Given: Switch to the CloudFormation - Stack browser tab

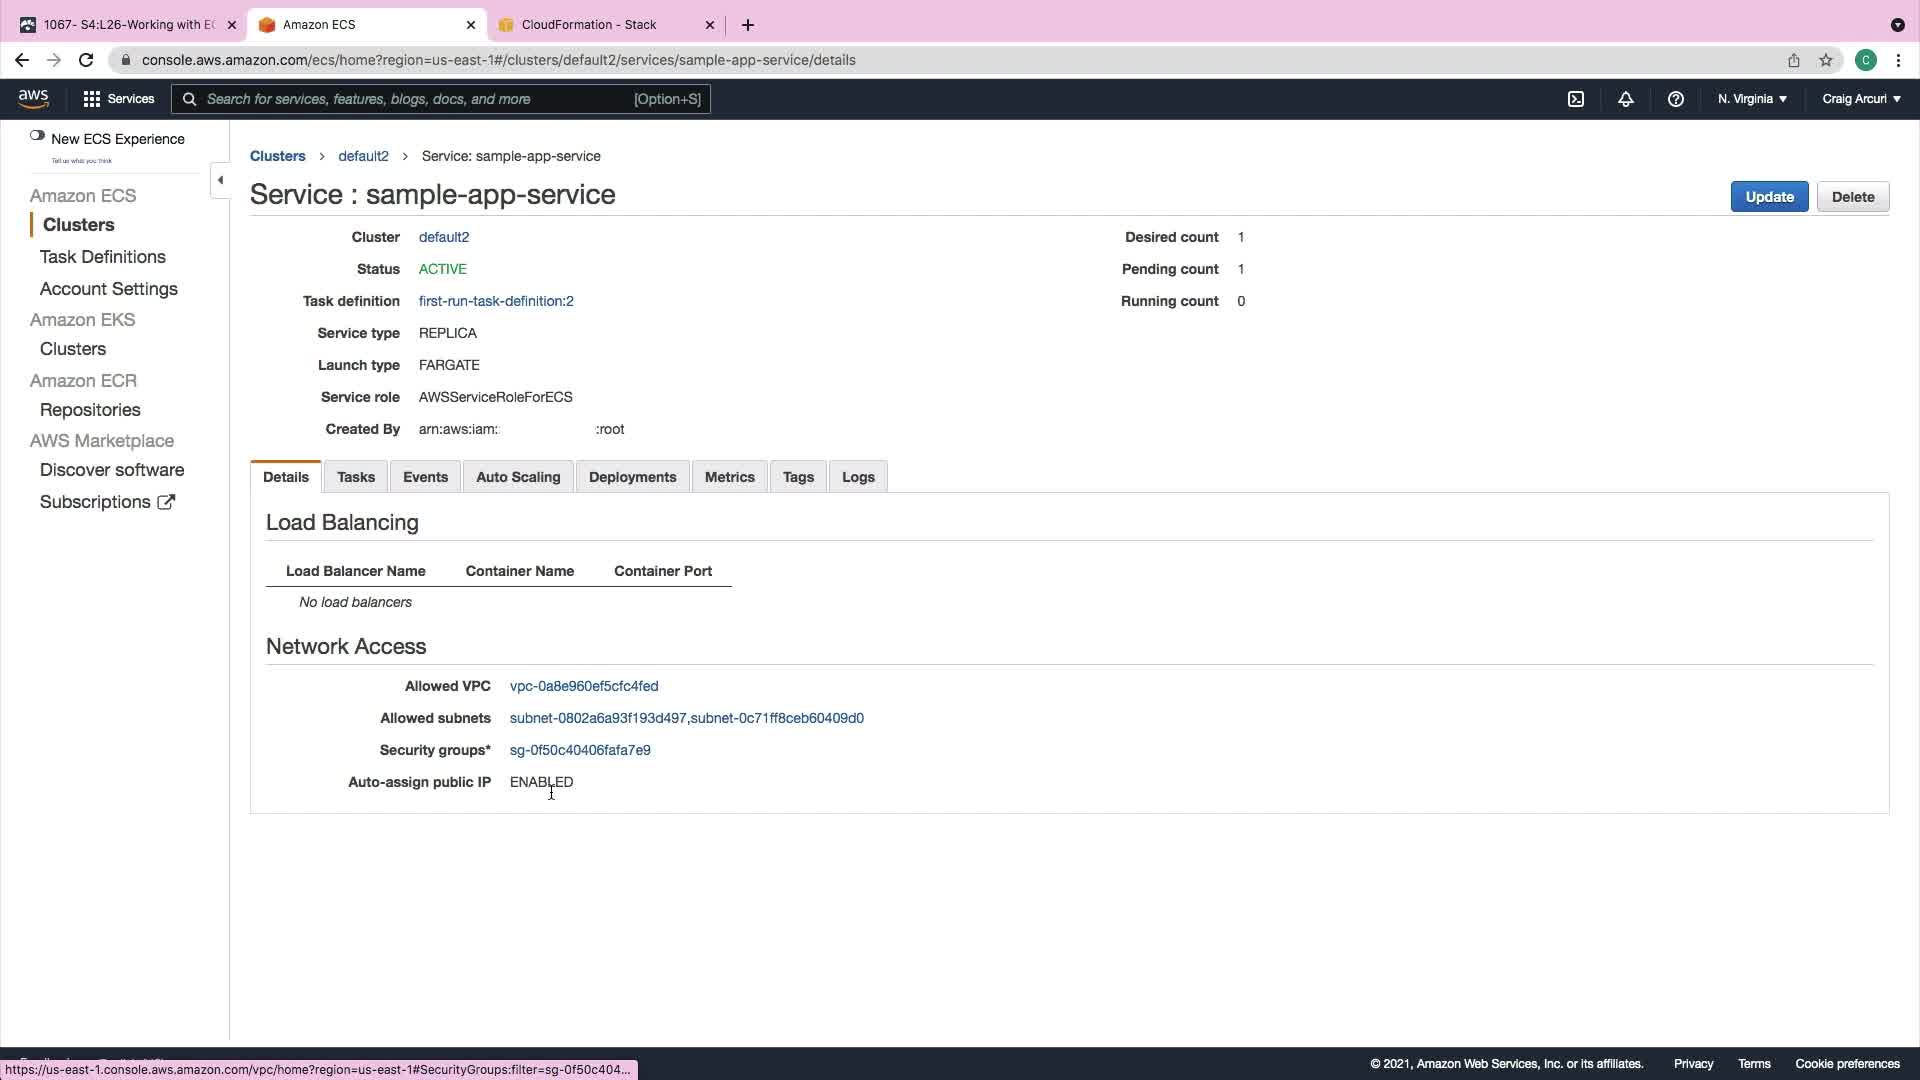Looking at the screenshot, I should [x=589, y=25].
